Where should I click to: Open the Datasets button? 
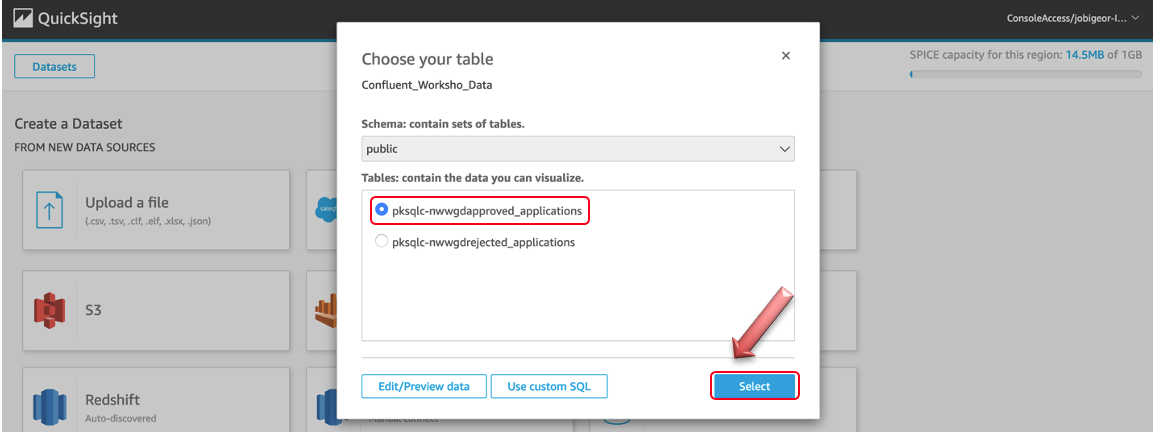[x=54, y=67]
